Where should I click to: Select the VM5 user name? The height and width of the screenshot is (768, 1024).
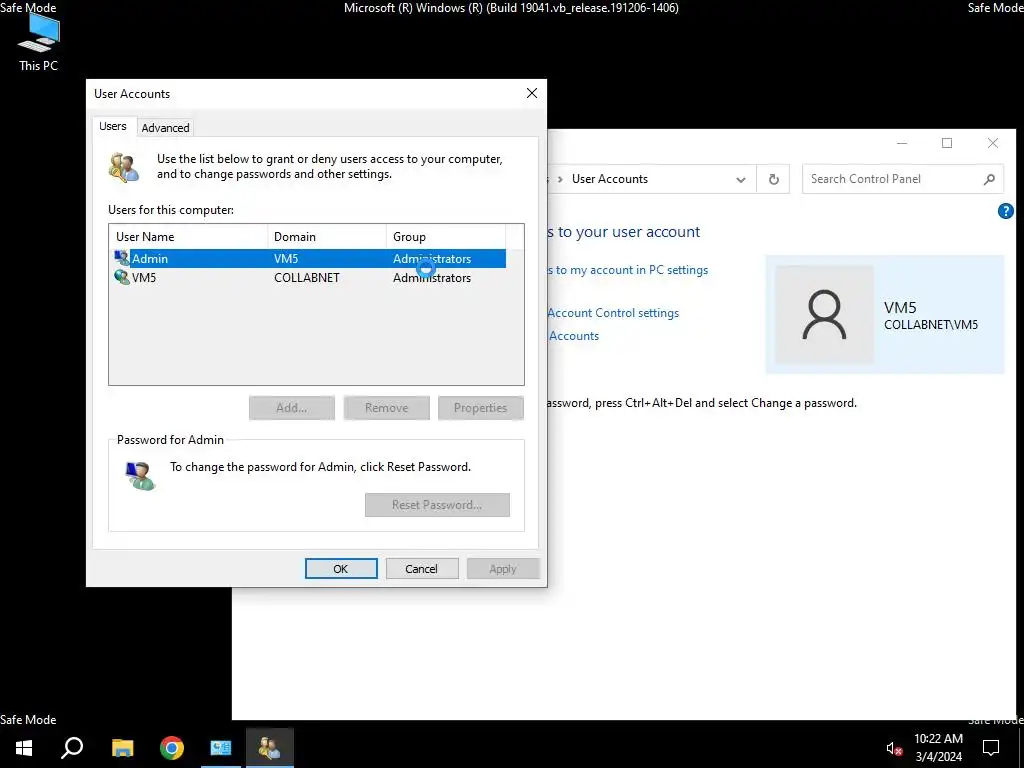coord(144,278)
